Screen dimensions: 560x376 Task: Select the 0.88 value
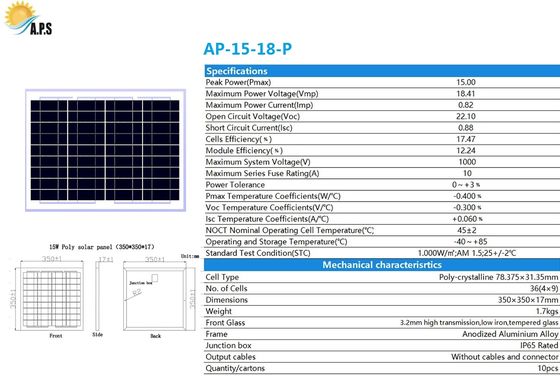point(466,128)
